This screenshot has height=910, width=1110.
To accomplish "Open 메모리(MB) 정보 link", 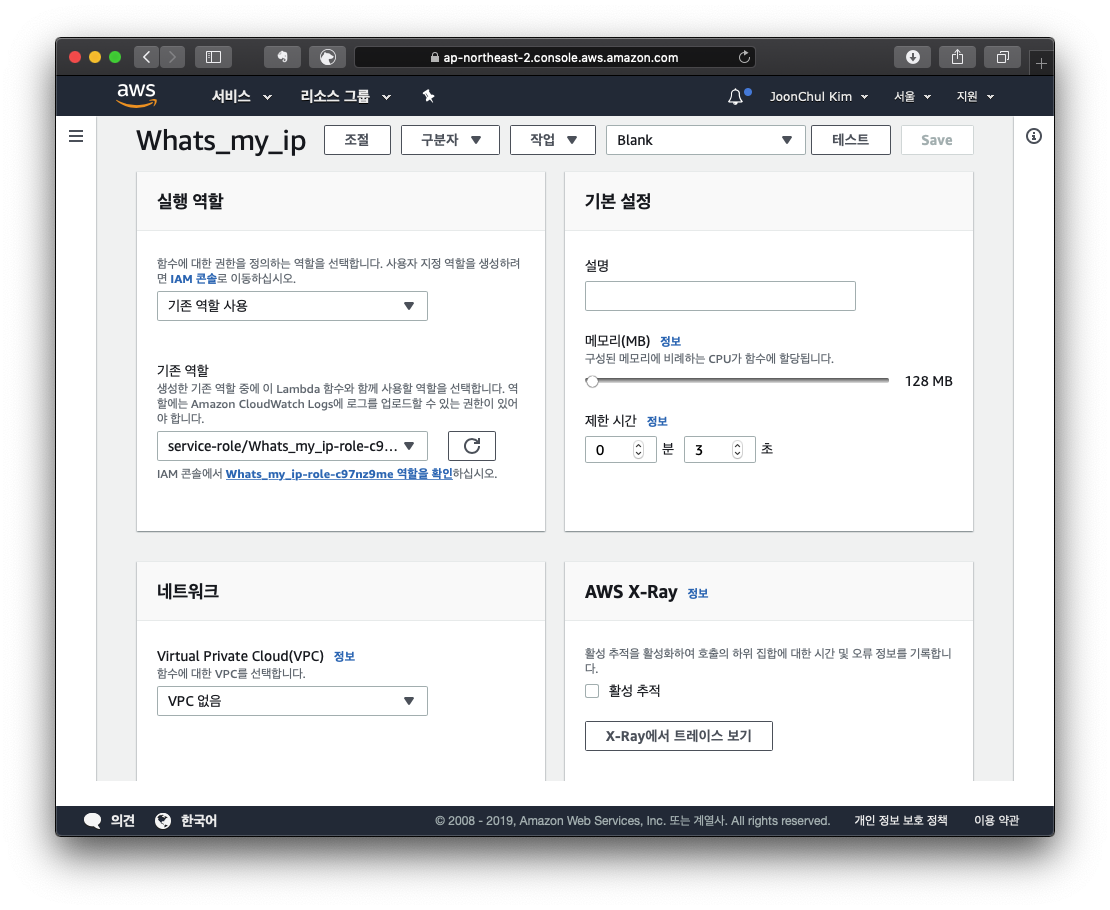I will (670, 341).
